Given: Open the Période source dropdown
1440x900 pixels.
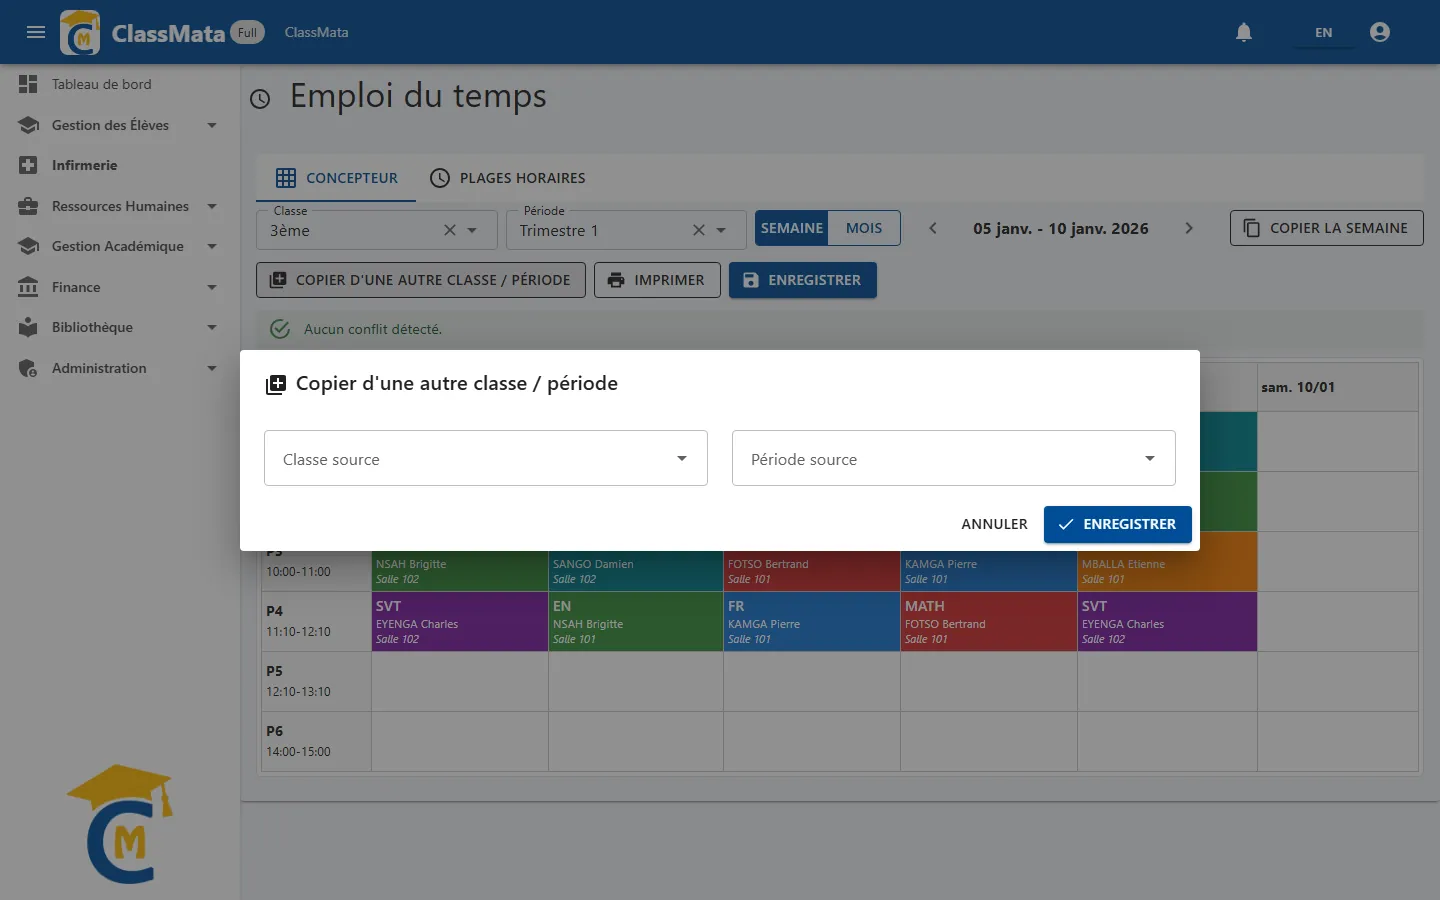Looking at the screenshot, I should point(954,459).
